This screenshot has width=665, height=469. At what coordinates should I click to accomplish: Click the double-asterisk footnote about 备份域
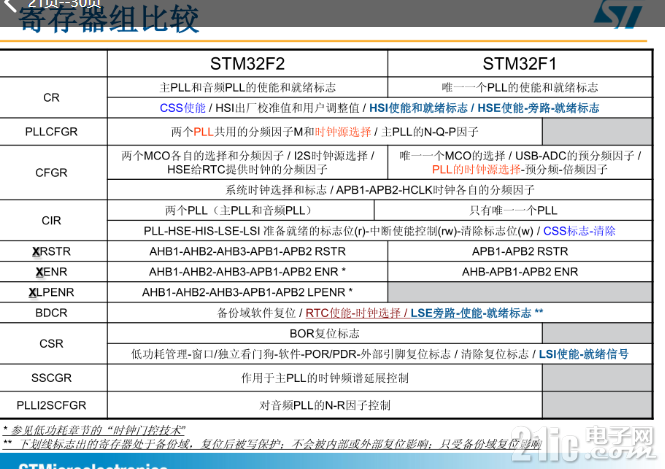click(272, 444)
